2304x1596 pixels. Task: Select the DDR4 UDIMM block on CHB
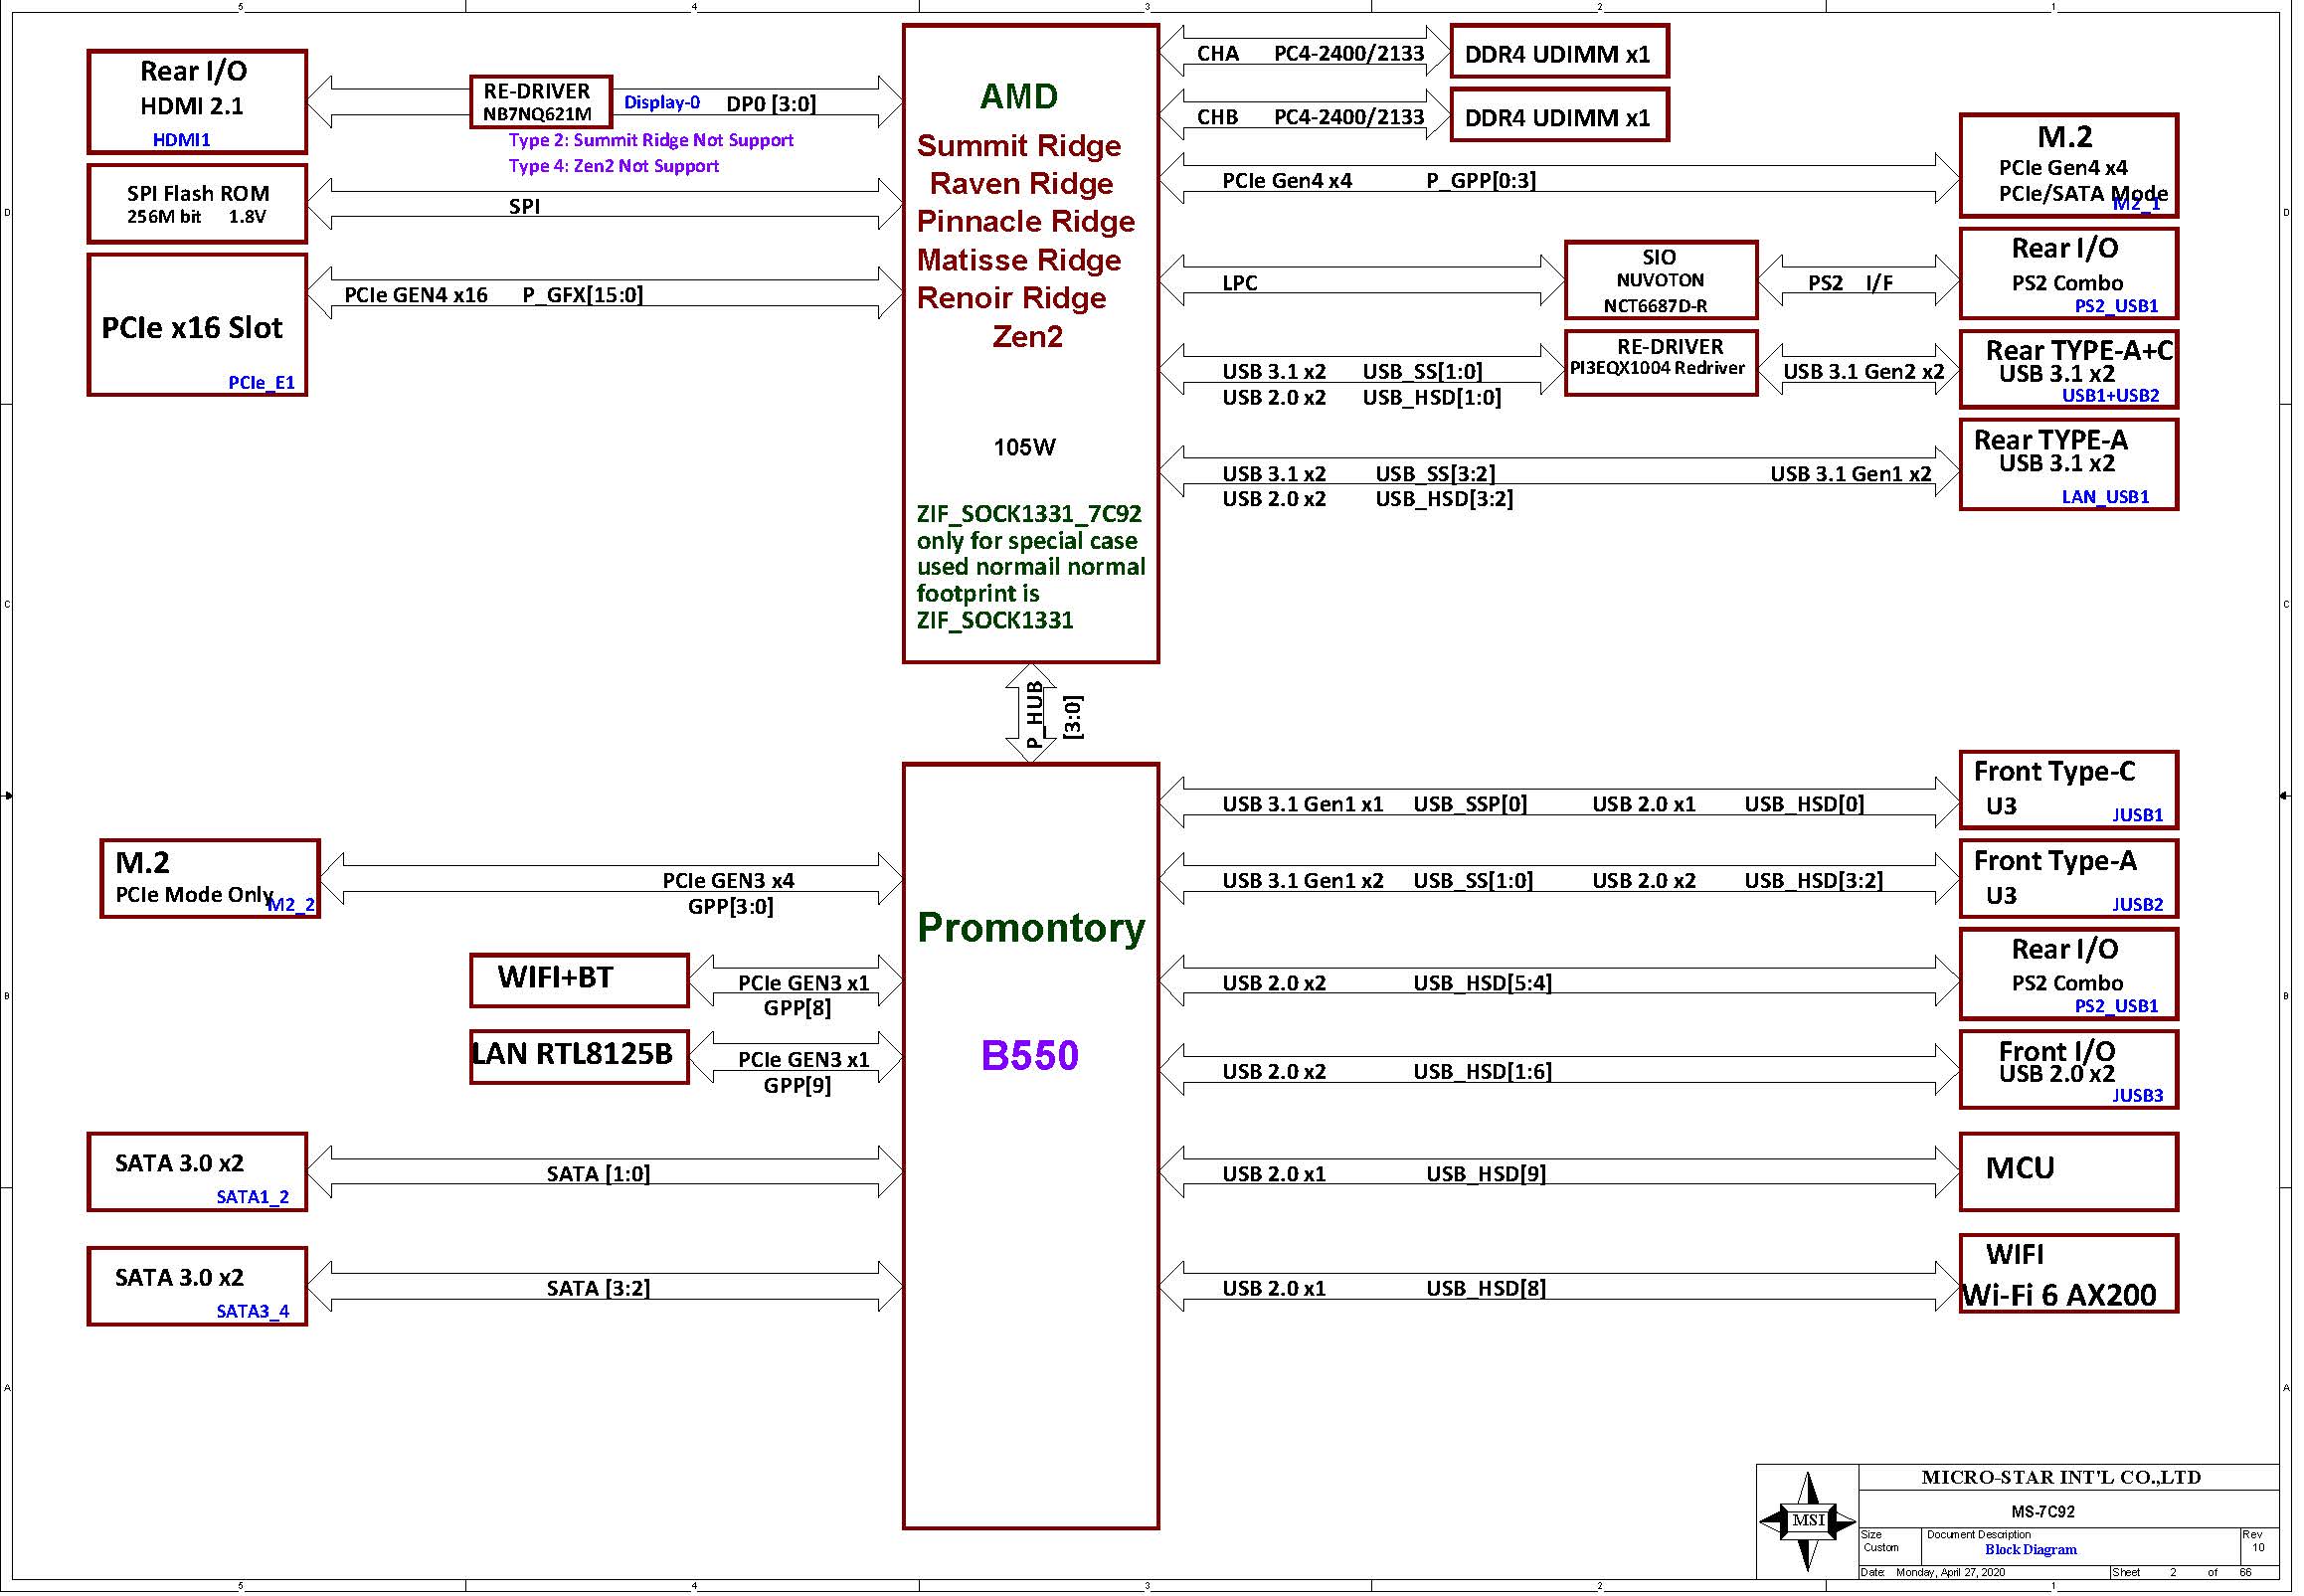(1560, 115)
